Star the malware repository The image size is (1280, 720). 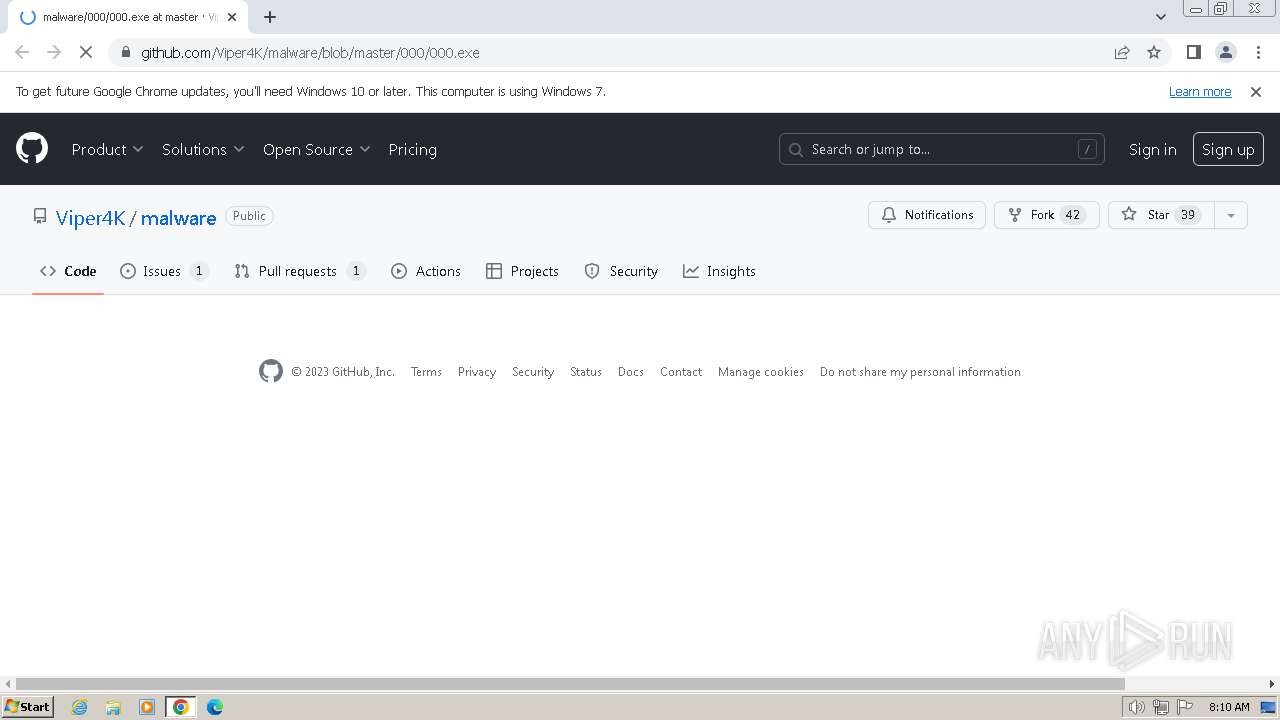click(1160, 215)
